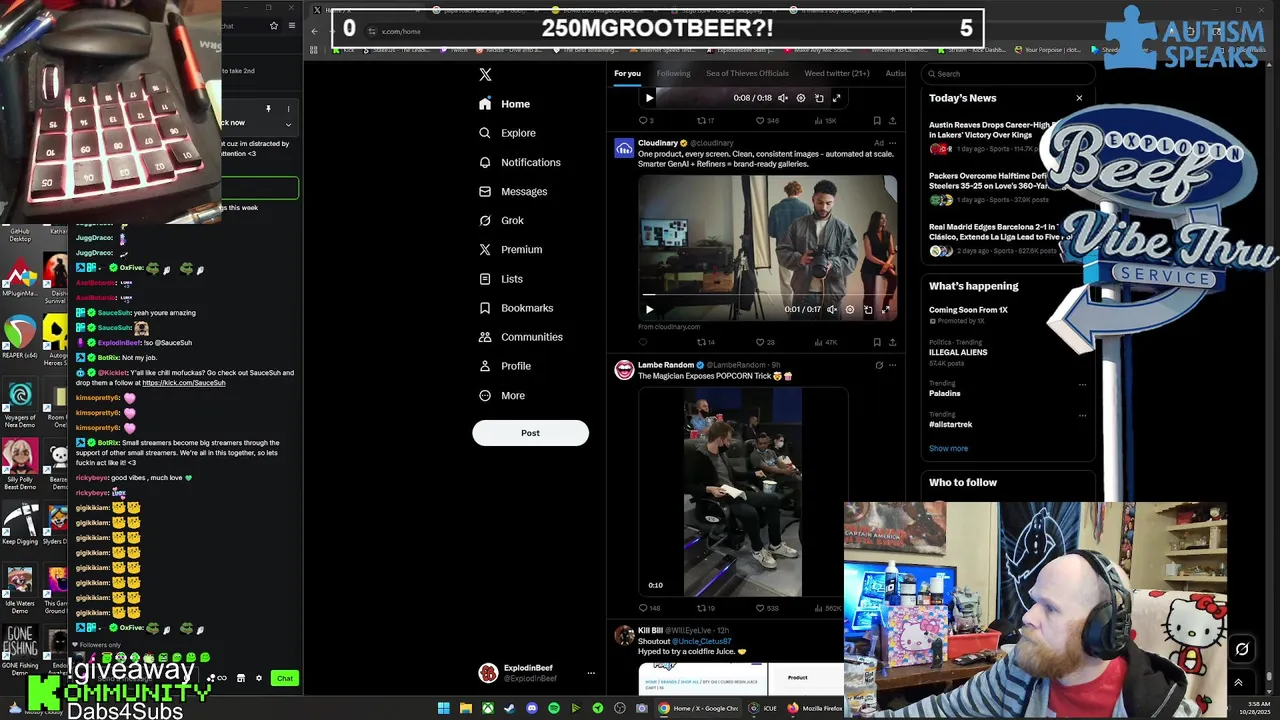Open settings gear on top video
1280x720 pixels.
tap(800, 98)
